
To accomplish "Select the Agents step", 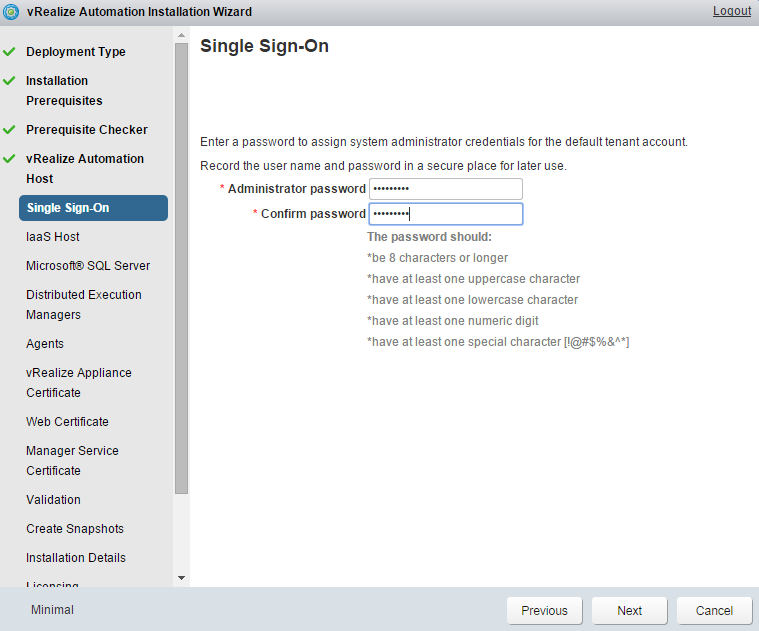I will point(44,344).
